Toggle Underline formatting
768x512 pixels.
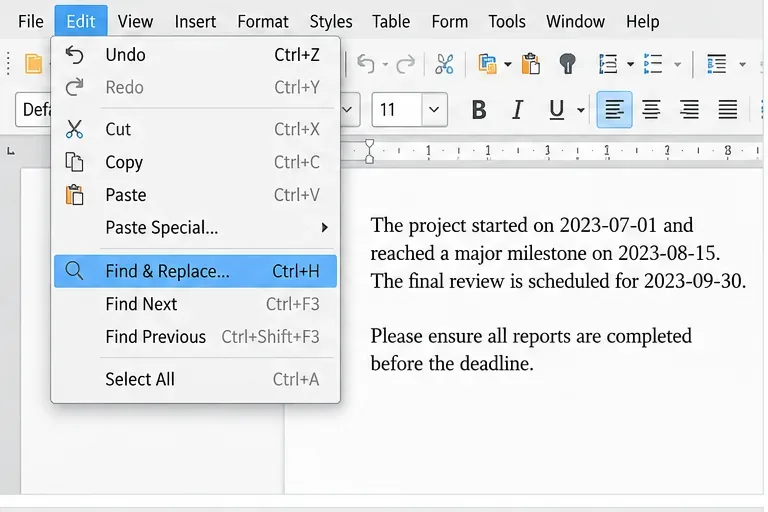[556, 109]
